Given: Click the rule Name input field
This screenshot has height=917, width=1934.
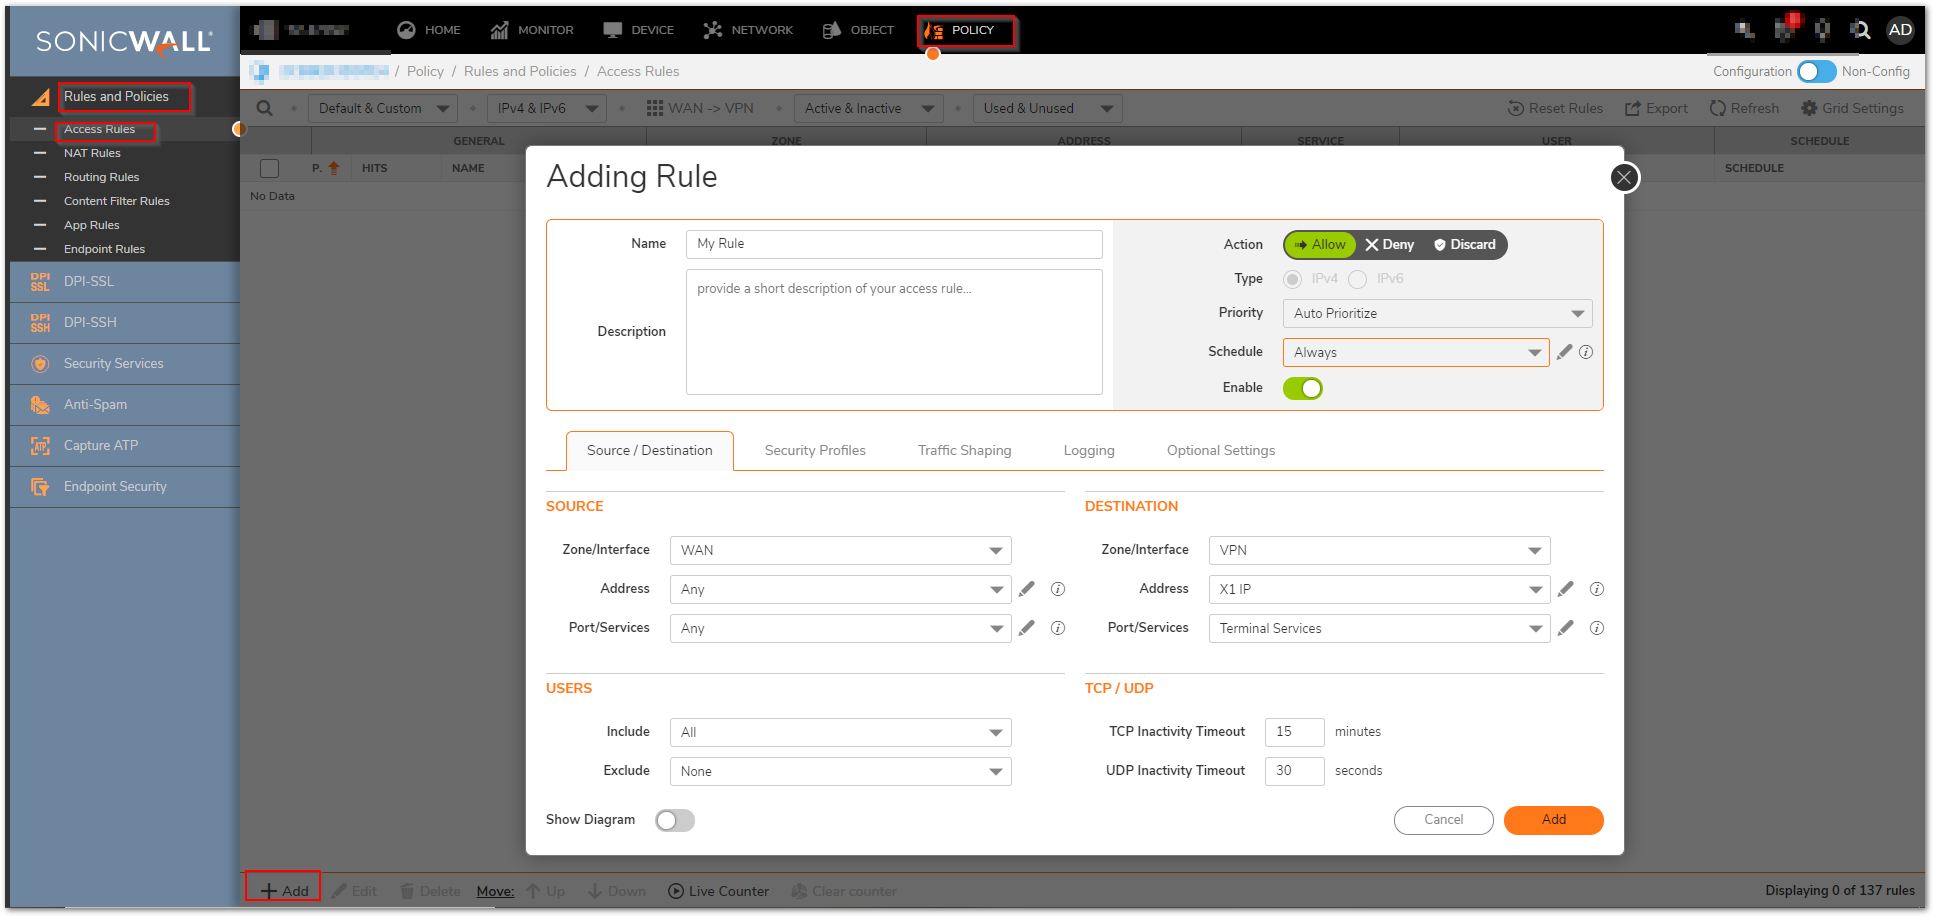Looking at the screenshot, I should 893,244.
